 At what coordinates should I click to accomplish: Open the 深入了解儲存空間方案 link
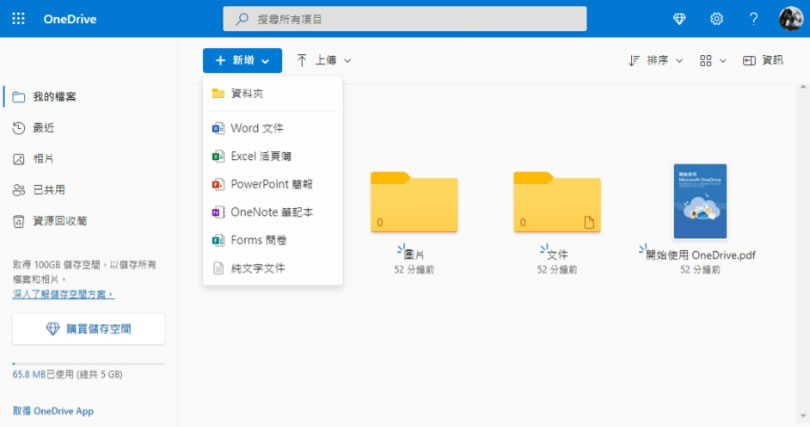click(x=64, y=294)
